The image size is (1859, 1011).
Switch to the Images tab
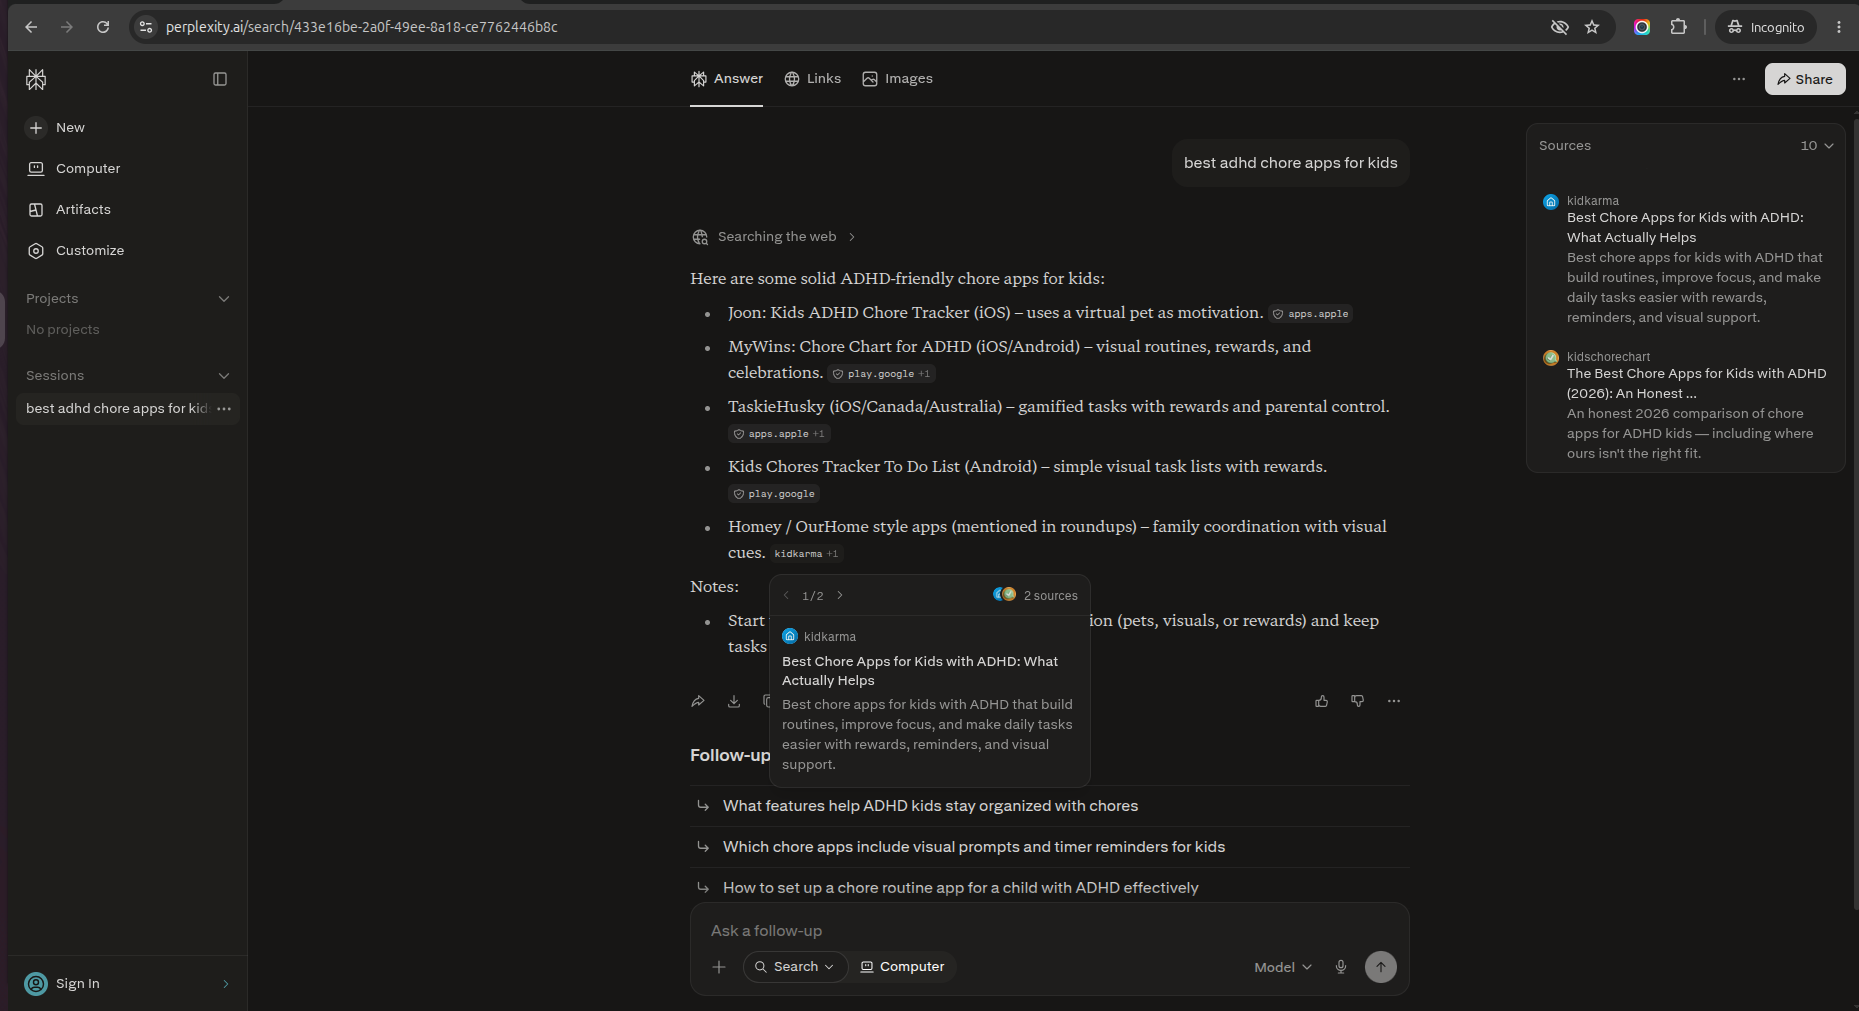[x=898, y=79]
